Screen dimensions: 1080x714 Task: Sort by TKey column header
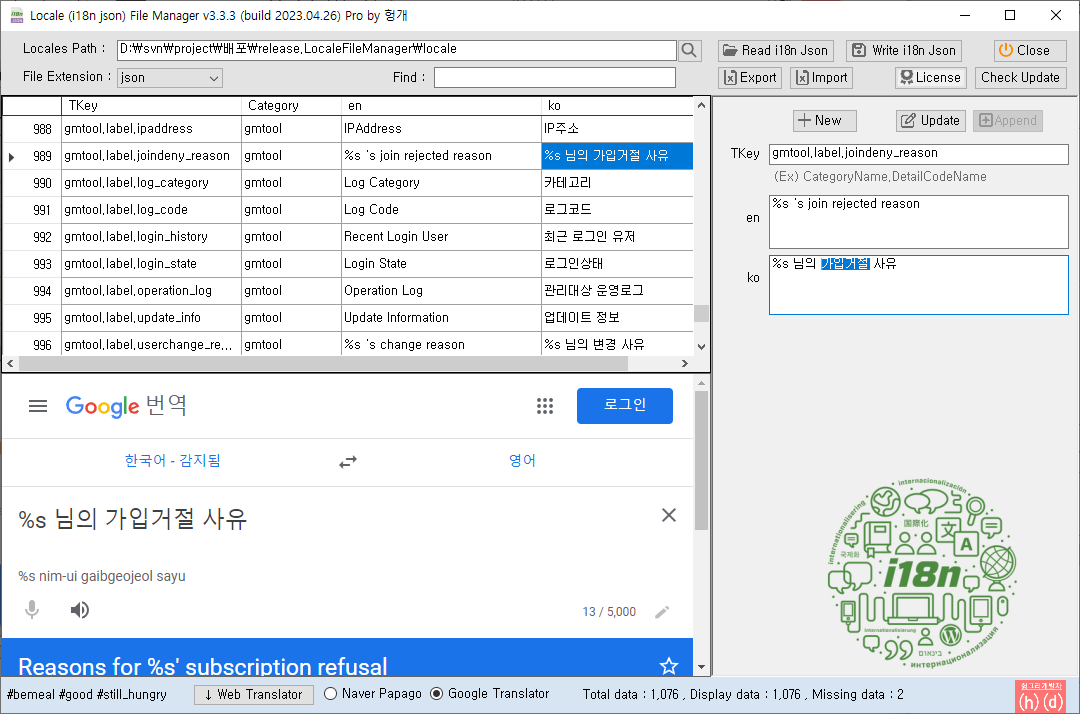[152, 105]
